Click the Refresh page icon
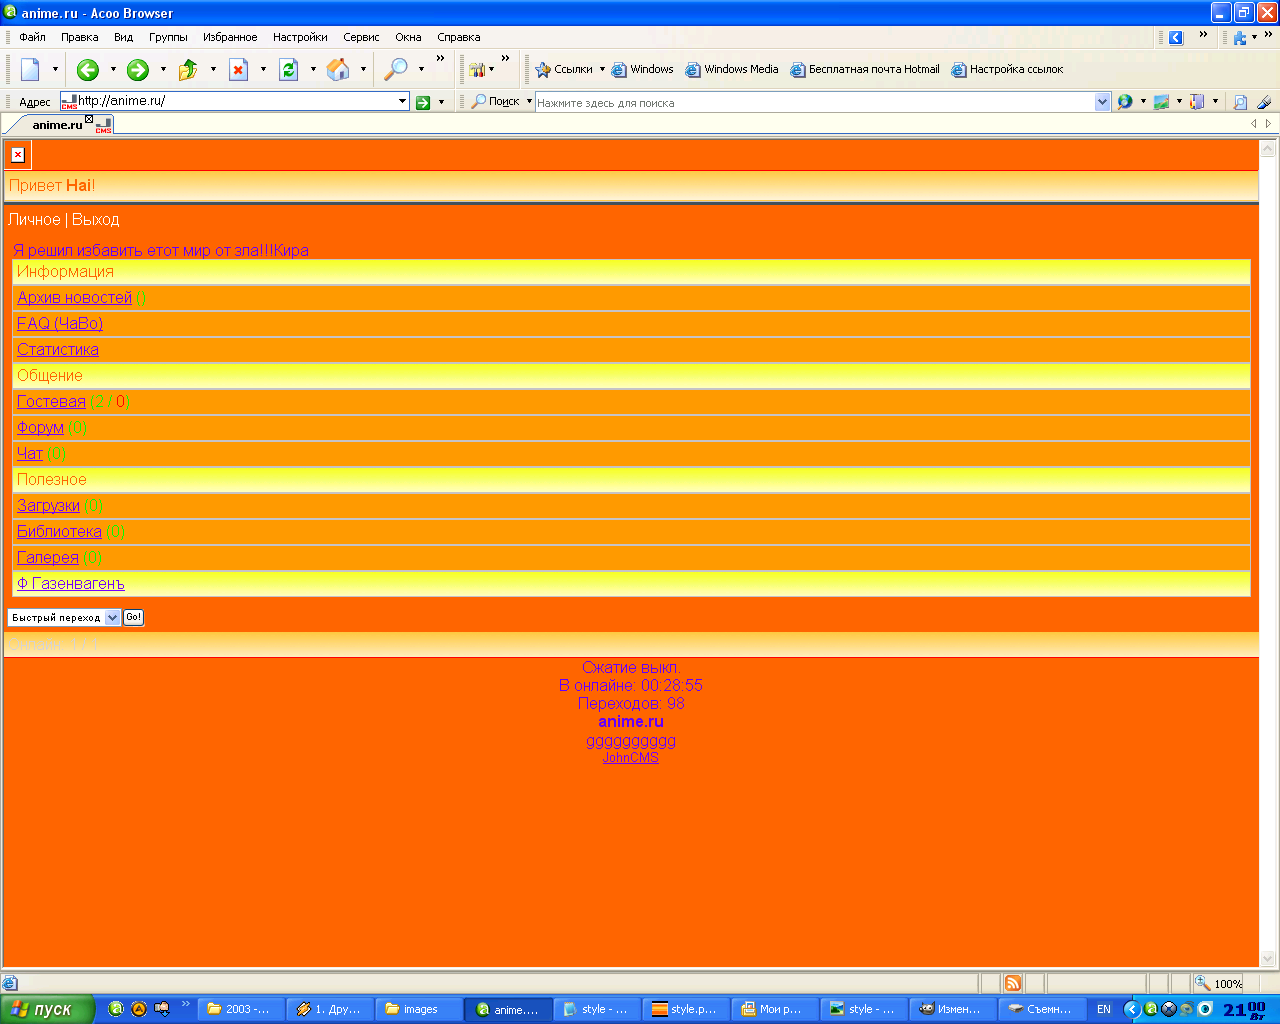This screenshot has height=1024, width=1280. click(288, 69)
